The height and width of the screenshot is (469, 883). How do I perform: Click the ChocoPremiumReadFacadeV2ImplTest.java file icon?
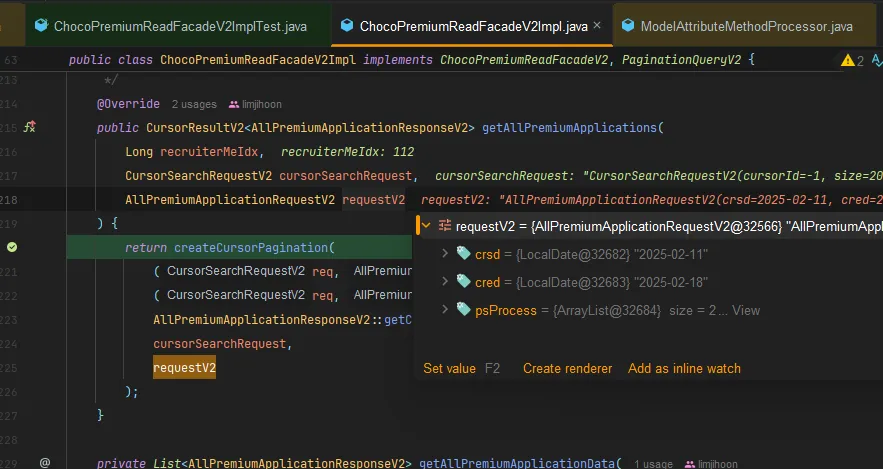click(41, 25)
